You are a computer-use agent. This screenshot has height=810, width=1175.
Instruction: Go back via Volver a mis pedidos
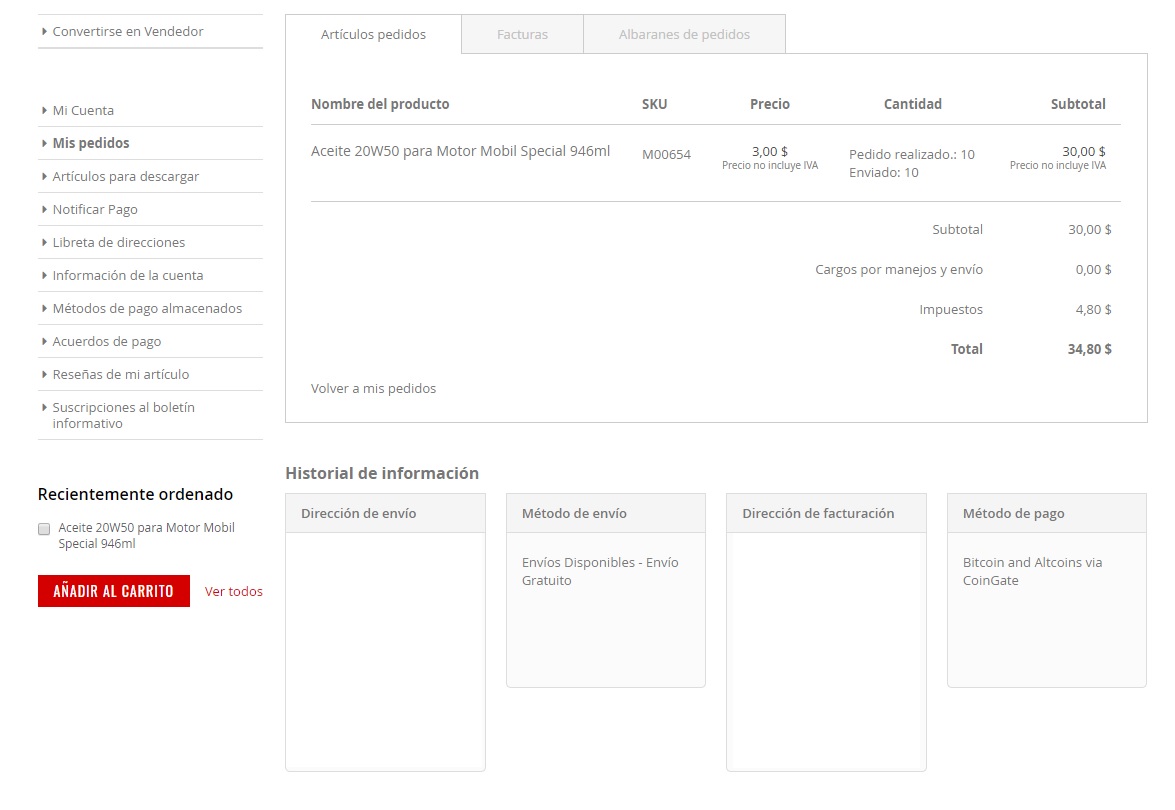pos(373,388)
